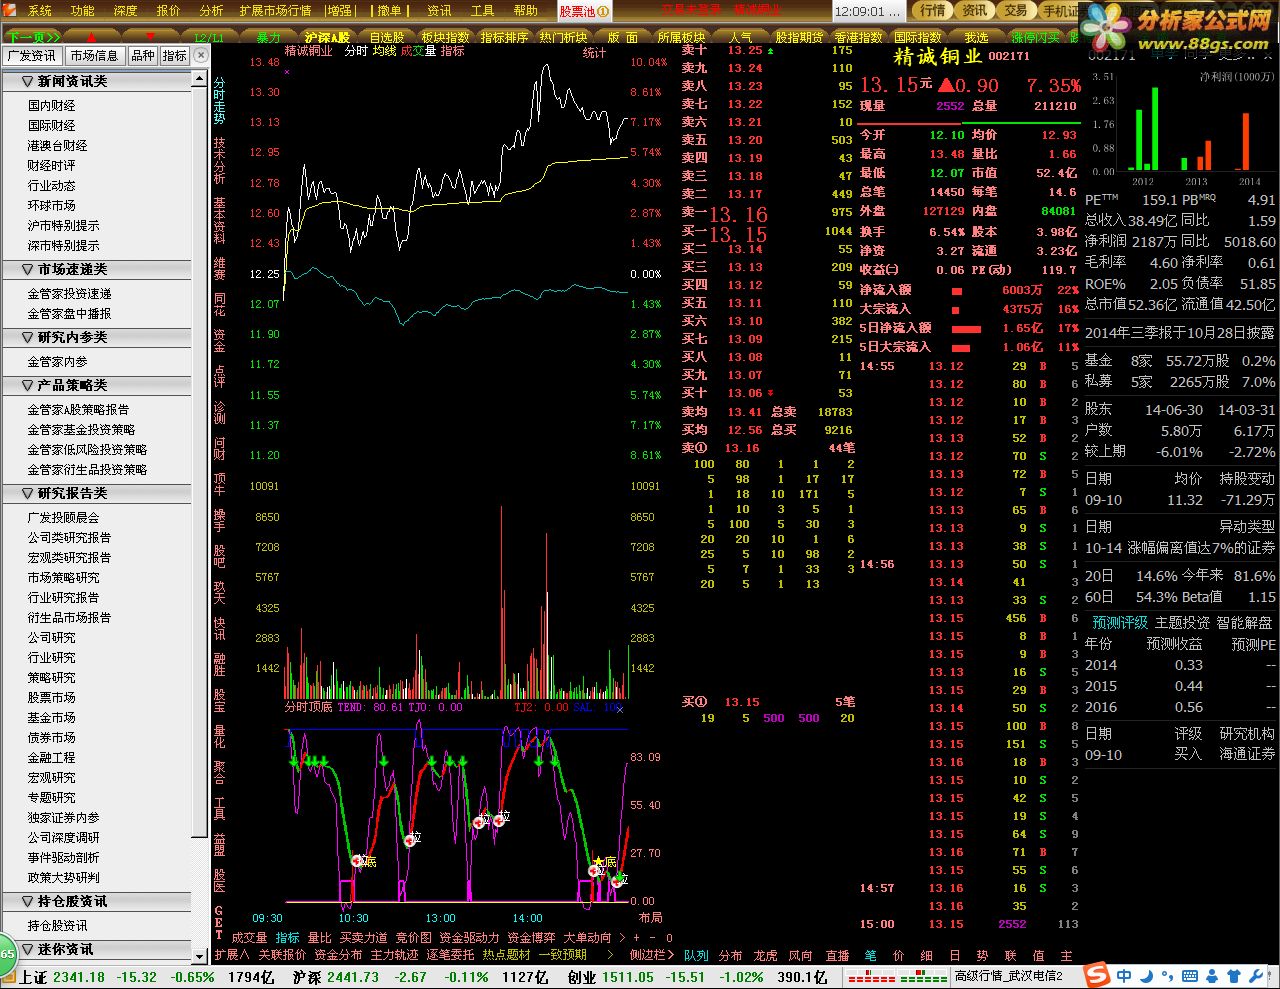This screenshot has height=989, width=1280.
Task: Click the minus zoom symbol after 大单动向
Action: (x=652, y=938)
